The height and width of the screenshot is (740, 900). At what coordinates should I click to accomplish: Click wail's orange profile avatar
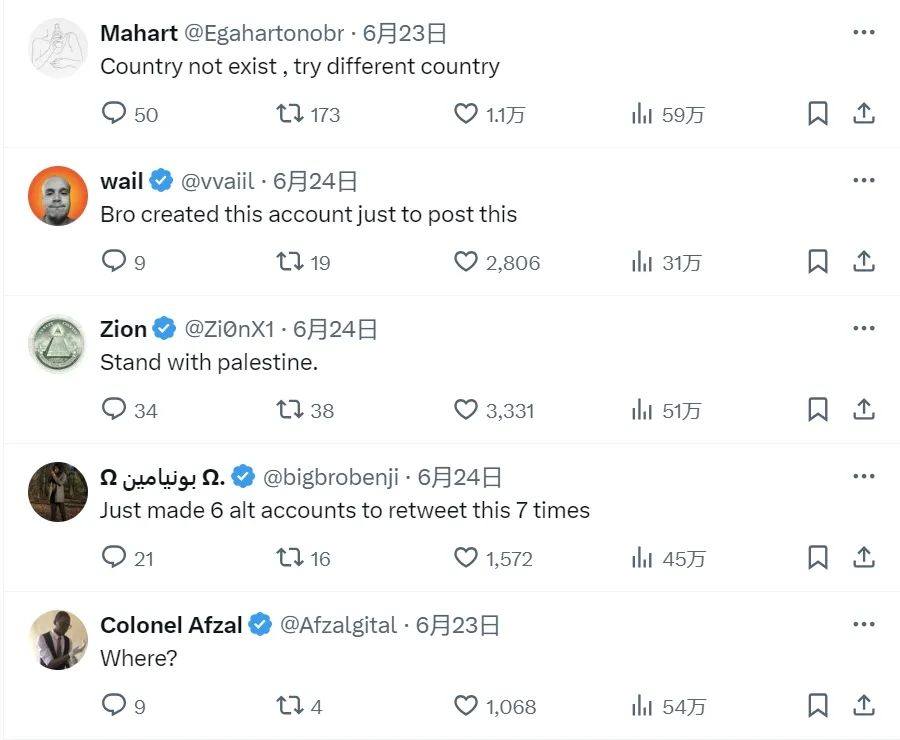coord(58,196)
